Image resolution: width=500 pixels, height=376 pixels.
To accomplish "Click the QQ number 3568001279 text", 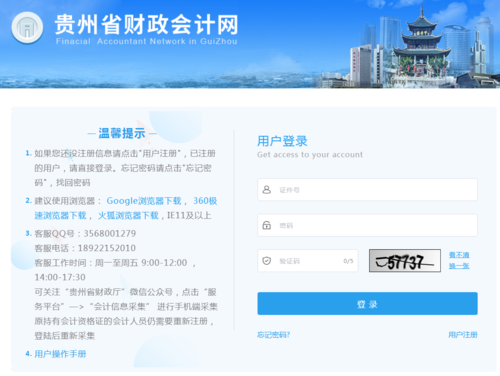I will (x=110, y=233).
